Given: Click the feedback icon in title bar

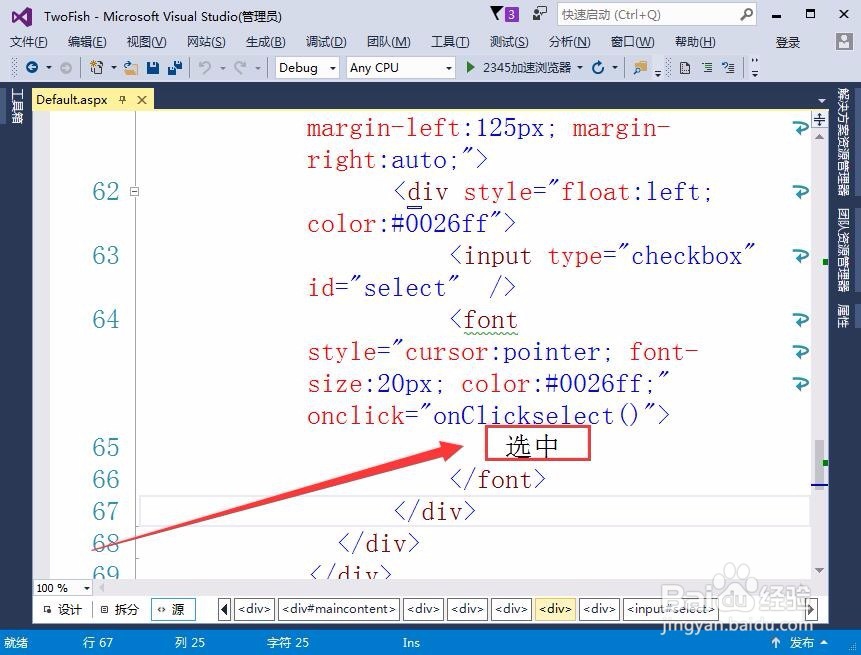Looking at the screenshot, I should 540,13.
